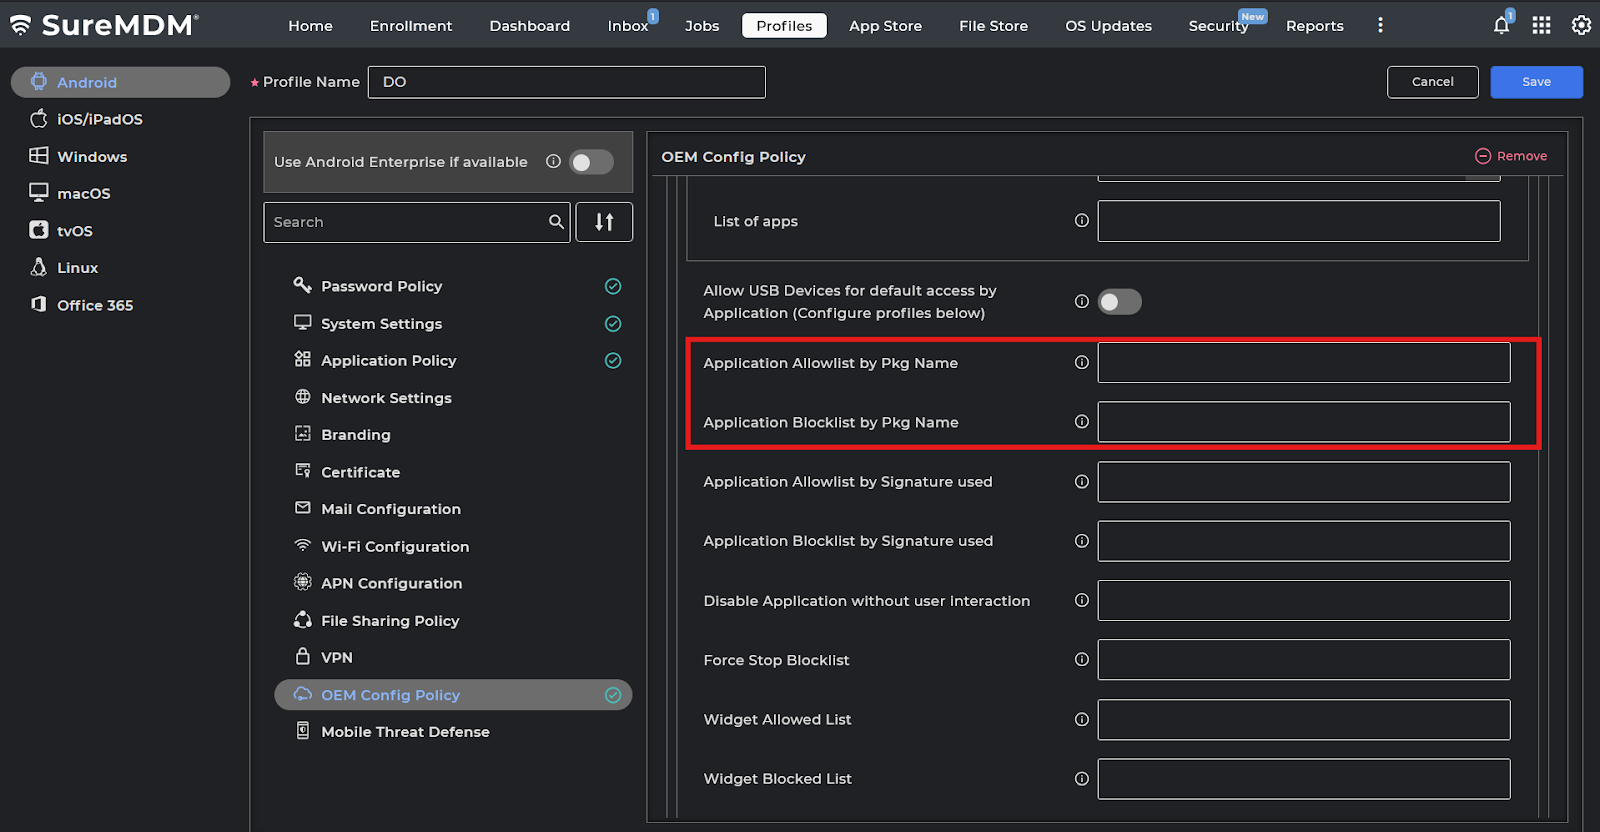The image size is (1600, 832).
Task: Go to the Dashboard tab
Action: point(529,26)
